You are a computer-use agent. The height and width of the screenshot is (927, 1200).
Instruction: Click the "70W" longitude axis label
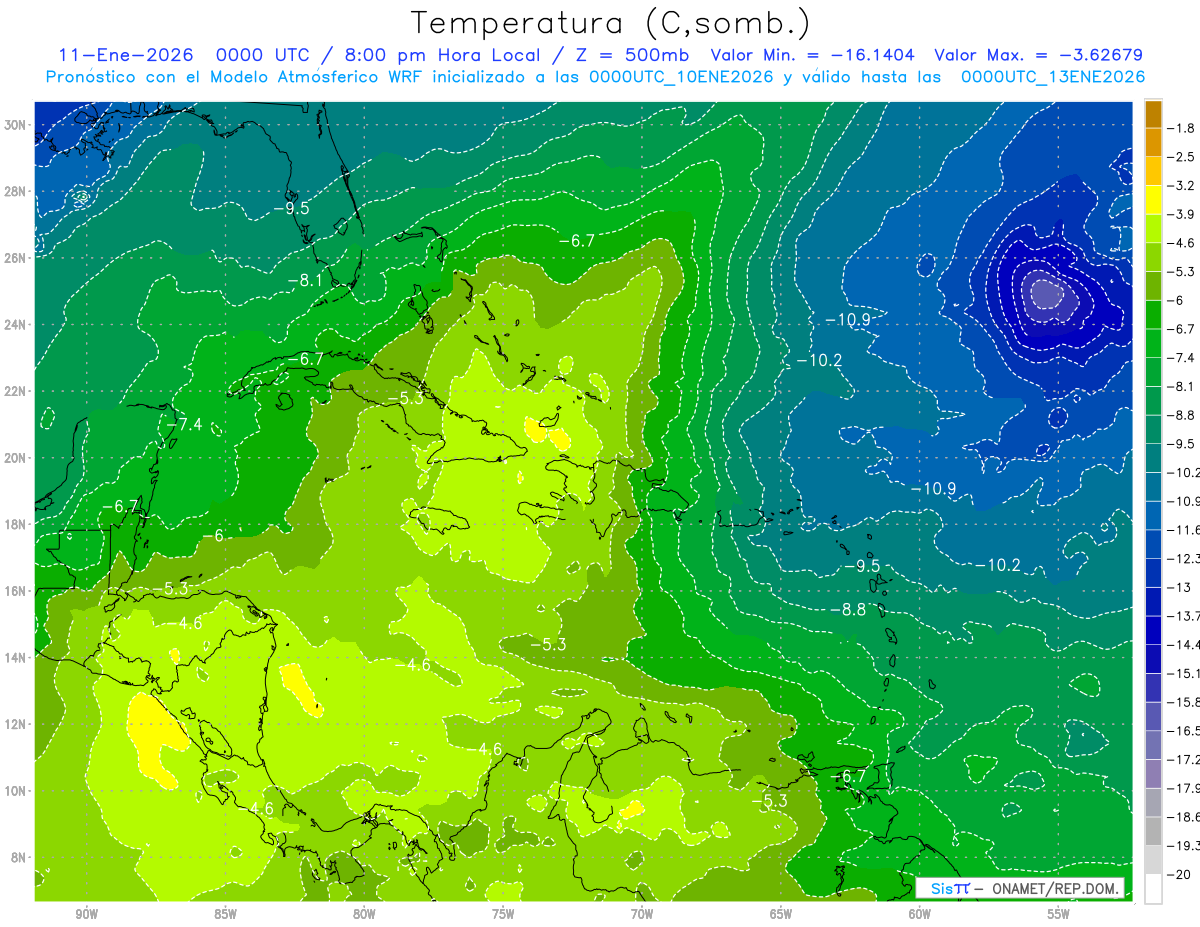coord(642,914)
